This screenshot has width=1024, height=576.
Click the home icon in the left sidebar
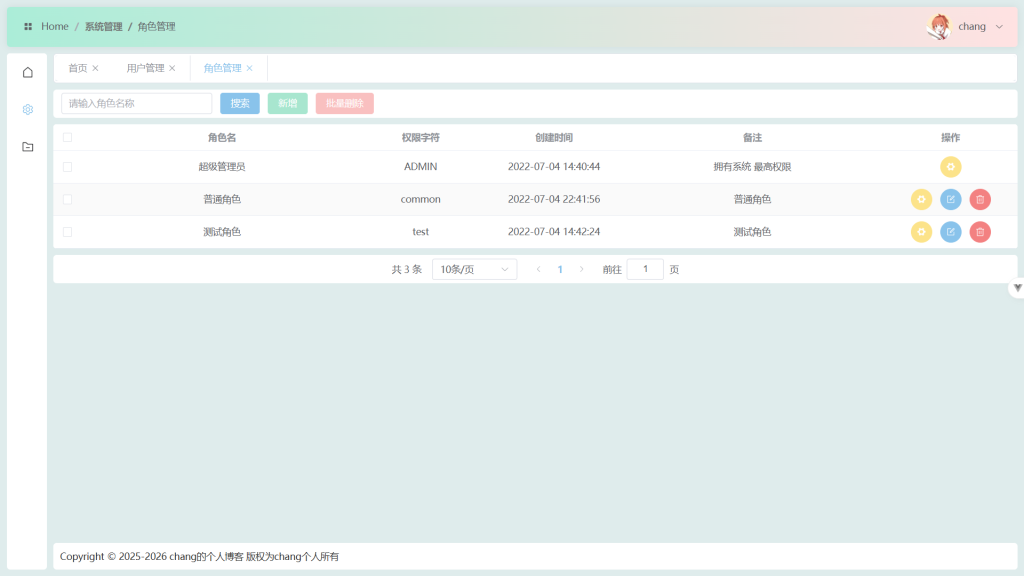pos(28,72)
